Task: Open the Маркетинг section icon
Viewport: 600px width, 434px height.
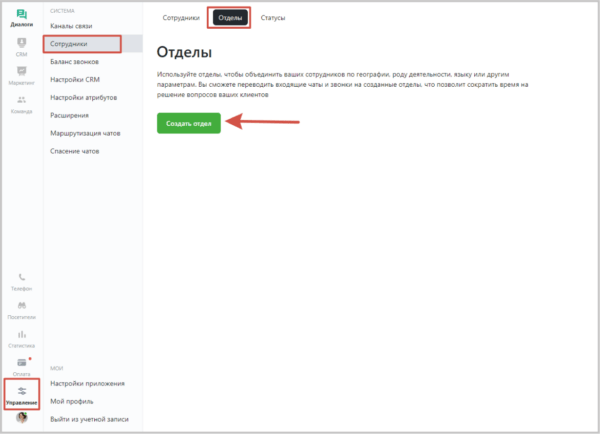Action: [x=21, y=71]
